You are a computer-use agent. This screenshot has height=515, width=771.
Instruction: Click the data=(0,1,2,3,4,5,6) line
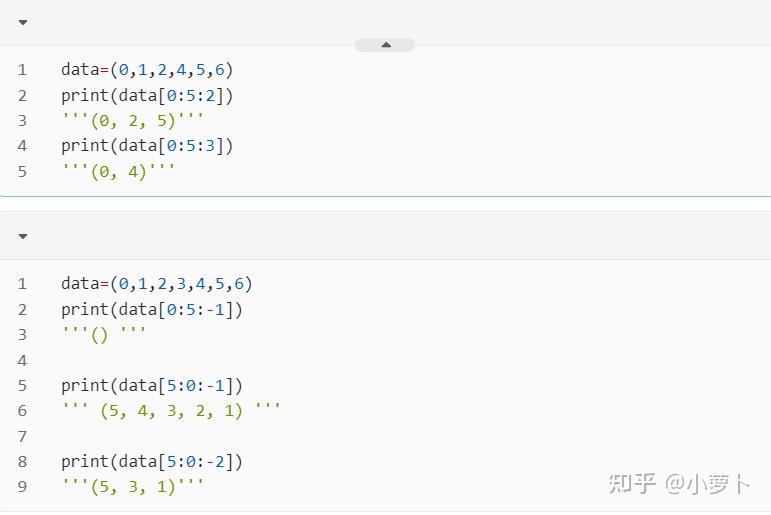[x=157, y=284]
